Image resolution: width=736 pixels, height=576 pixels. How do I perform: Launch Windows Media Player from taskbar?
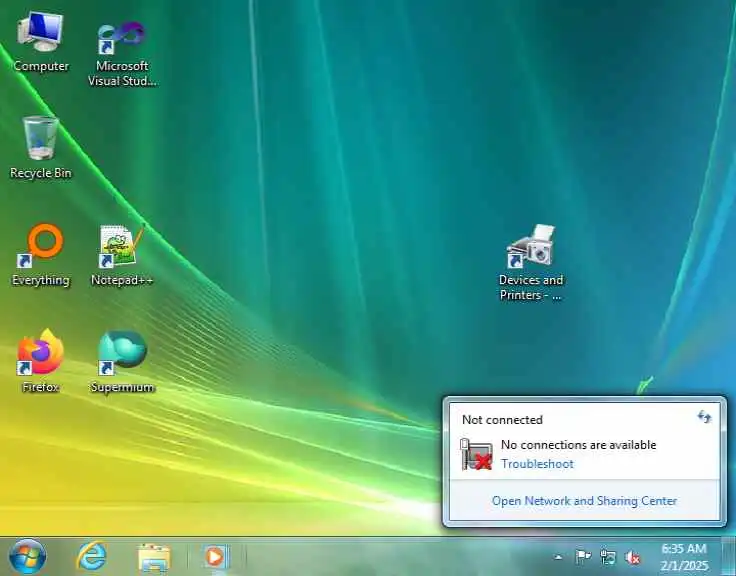(x=215, y=557)
